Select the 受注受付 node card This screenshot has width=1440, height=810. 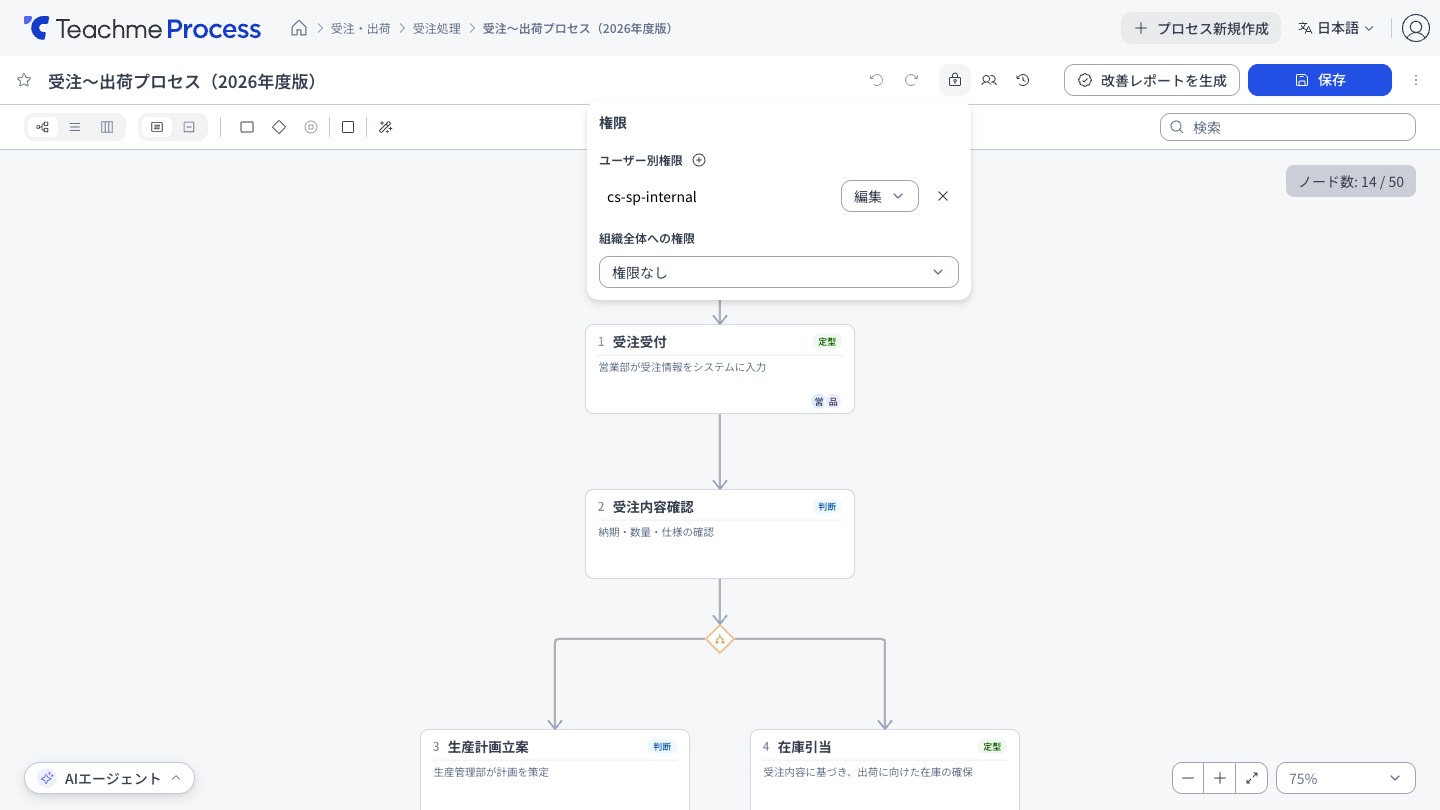[720, 369]
